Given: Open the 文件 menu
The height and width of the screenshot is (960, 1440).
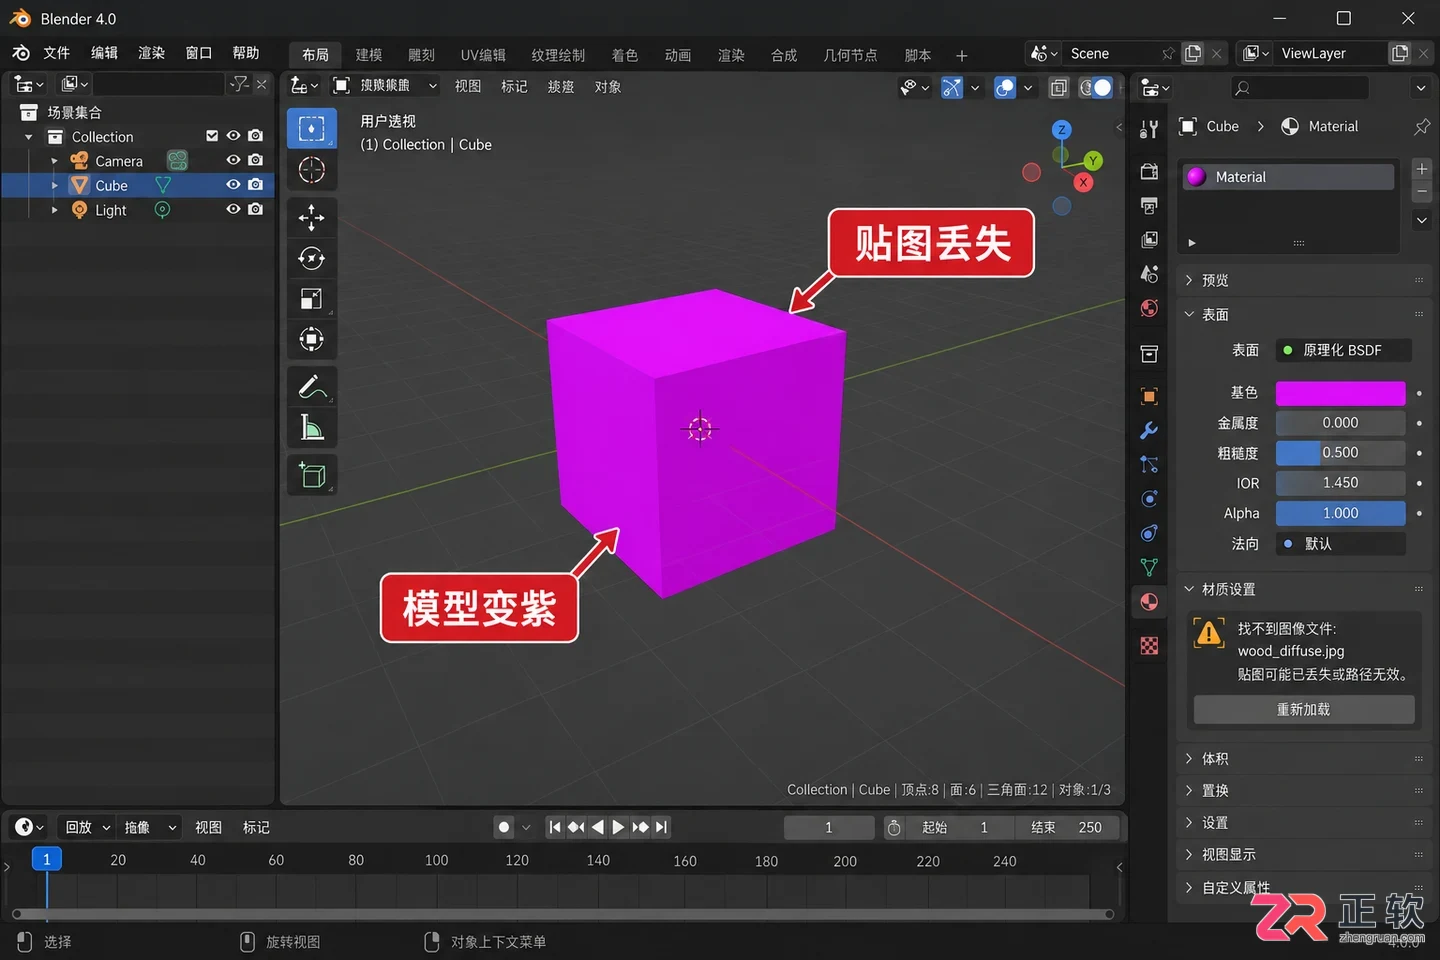Looking at the screenshot, I should 57,53.
